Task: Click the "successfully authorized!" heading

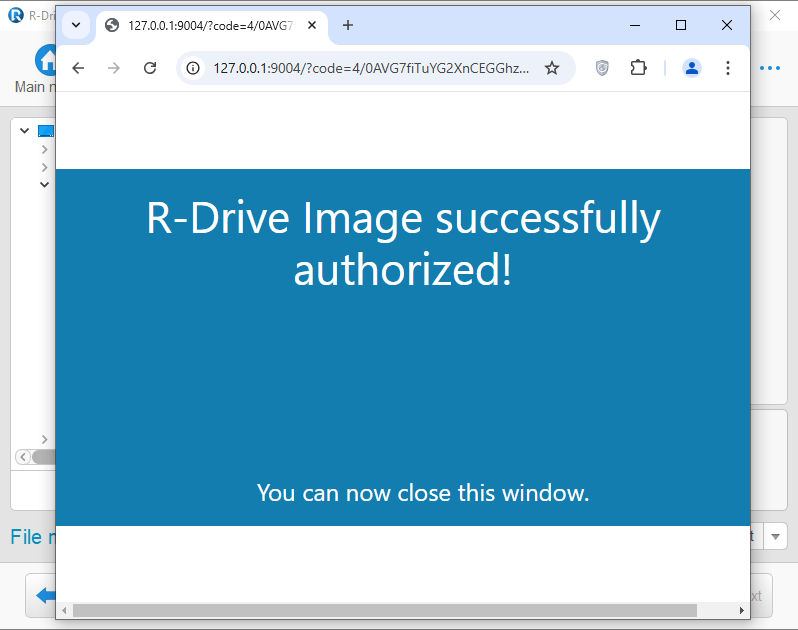Action: [x=403, y=243]
